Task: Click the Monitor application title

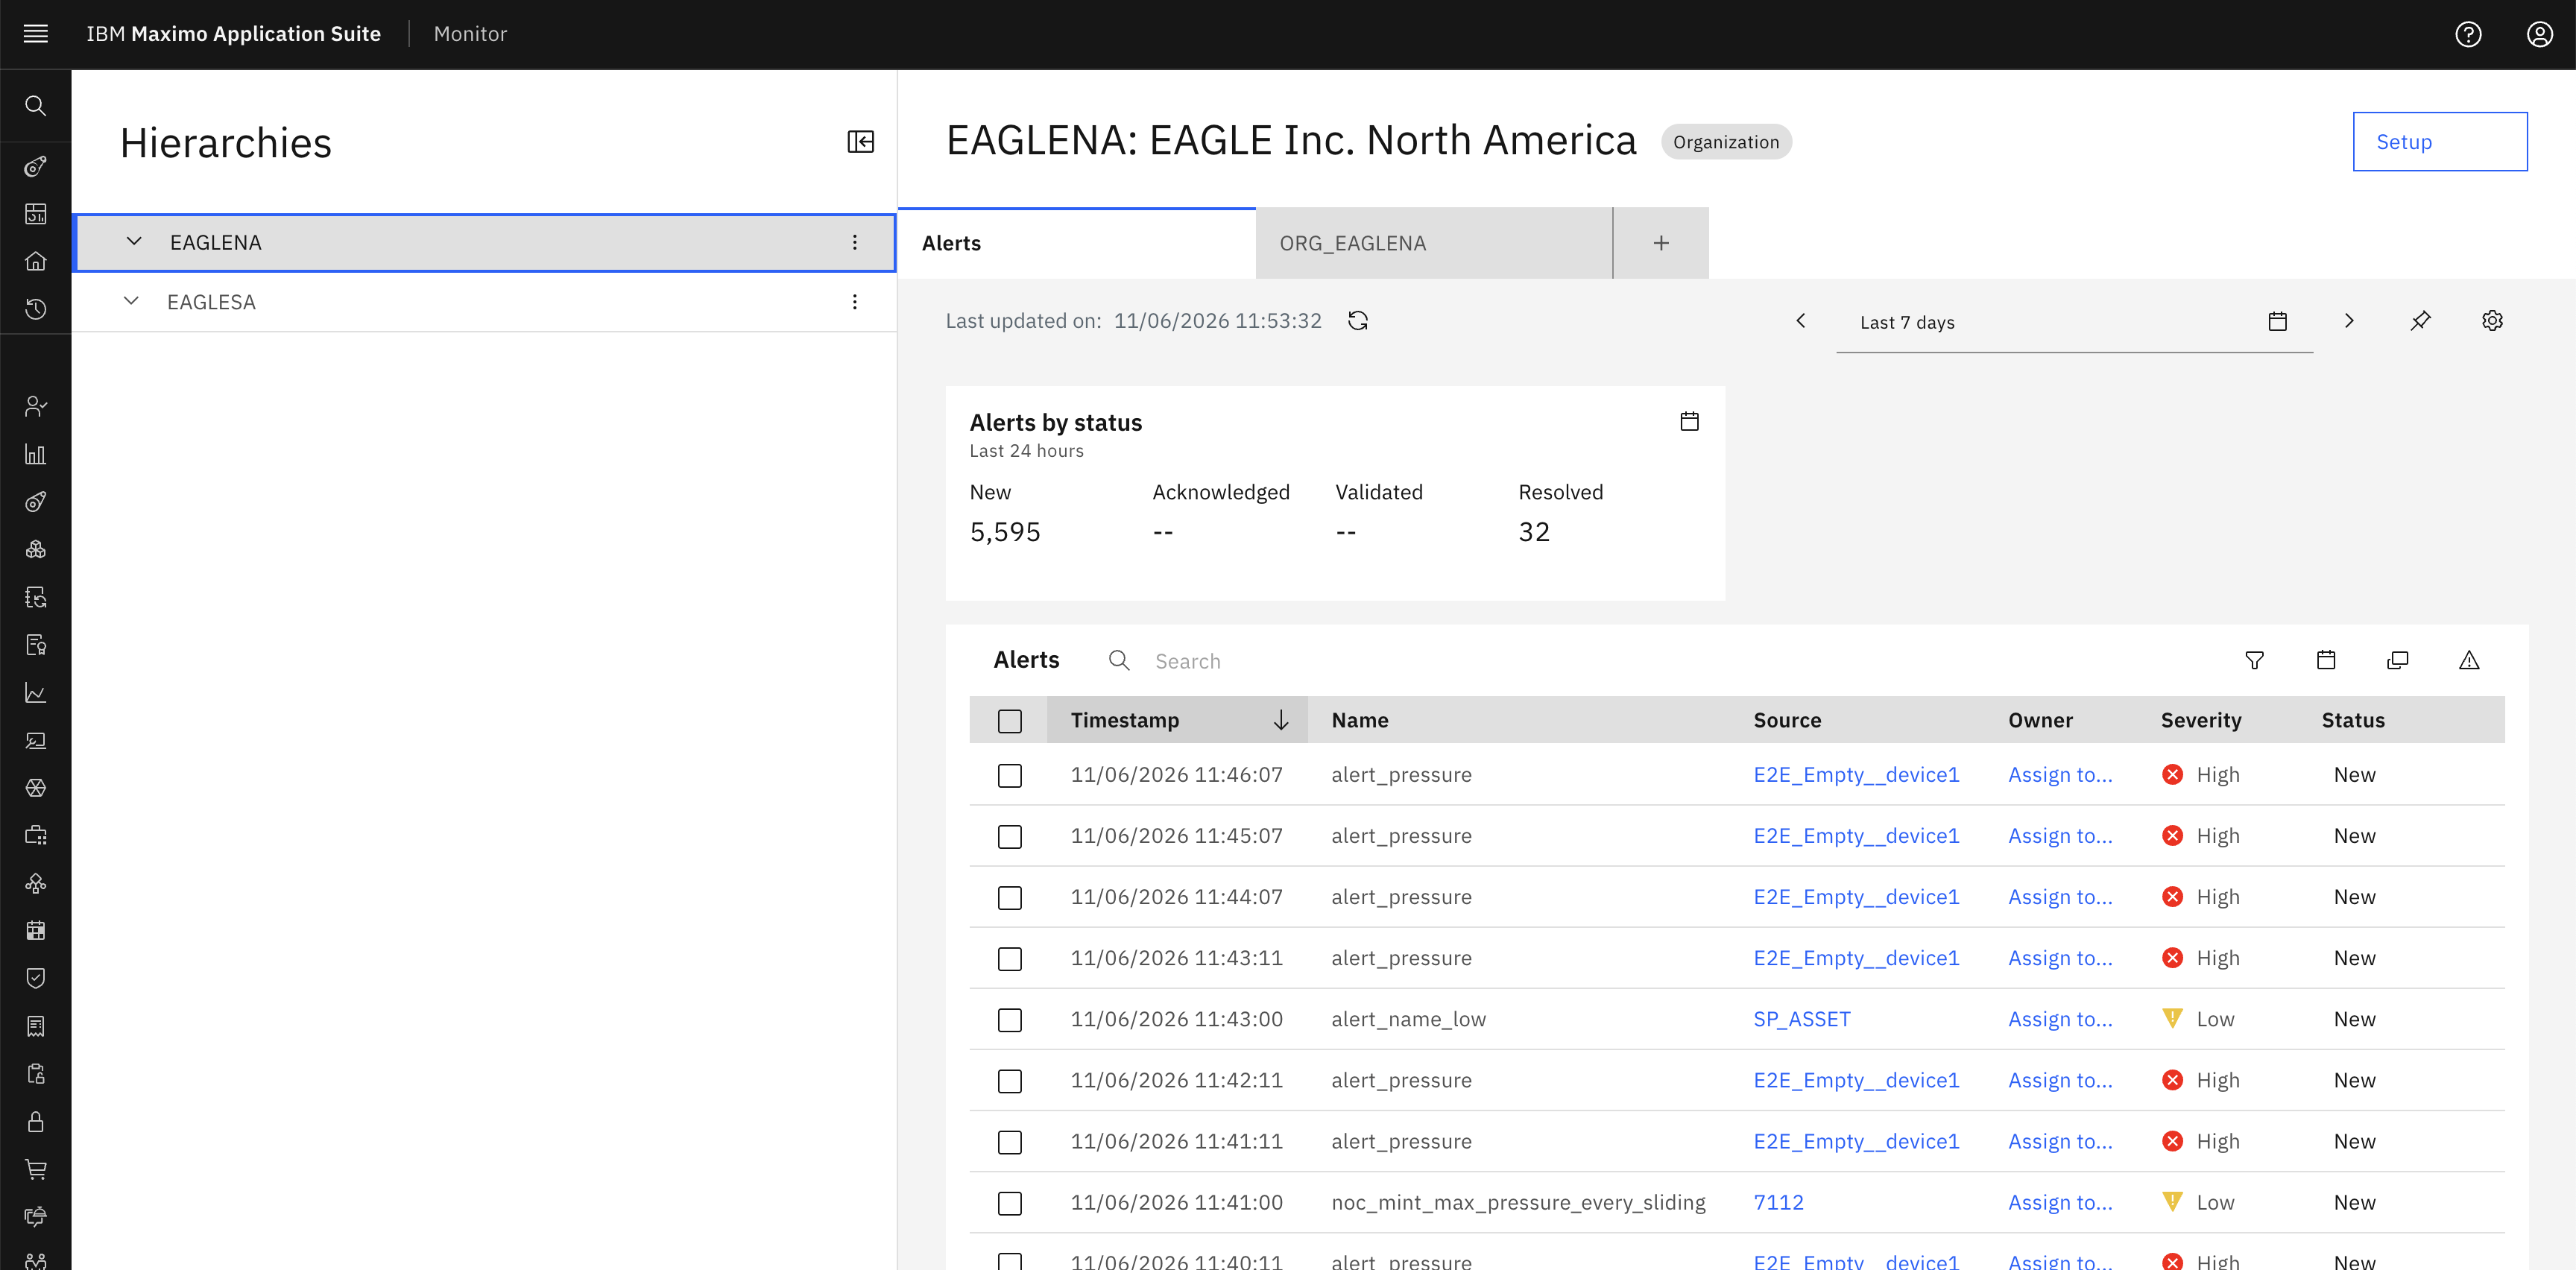Action: point(470,34)
